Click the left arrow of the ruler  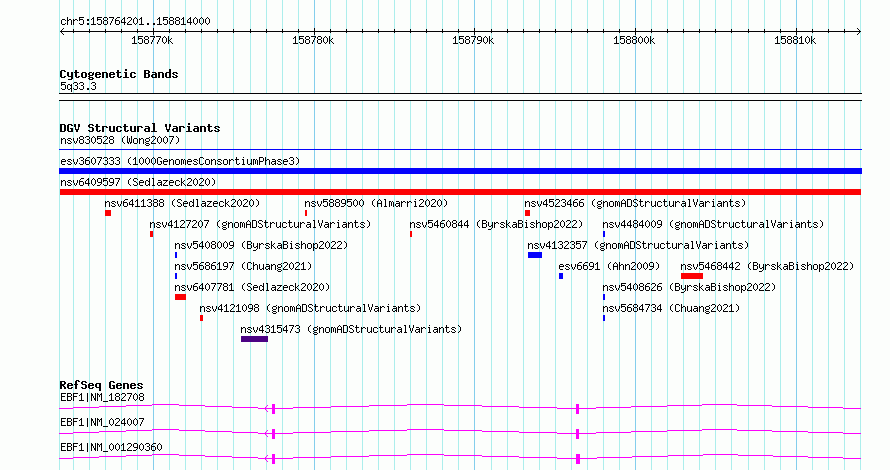(x=62, y=32)
